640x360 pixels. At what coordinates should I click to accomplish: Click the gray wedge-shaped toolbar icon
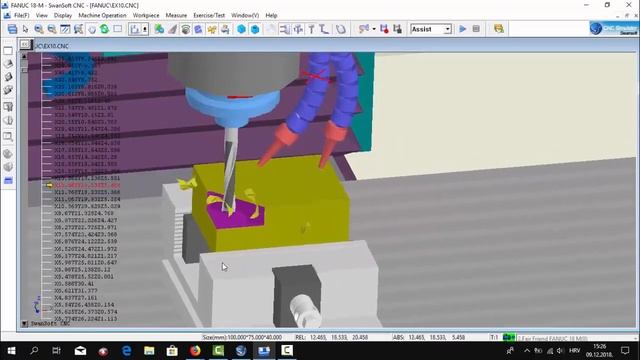[173, 29]
